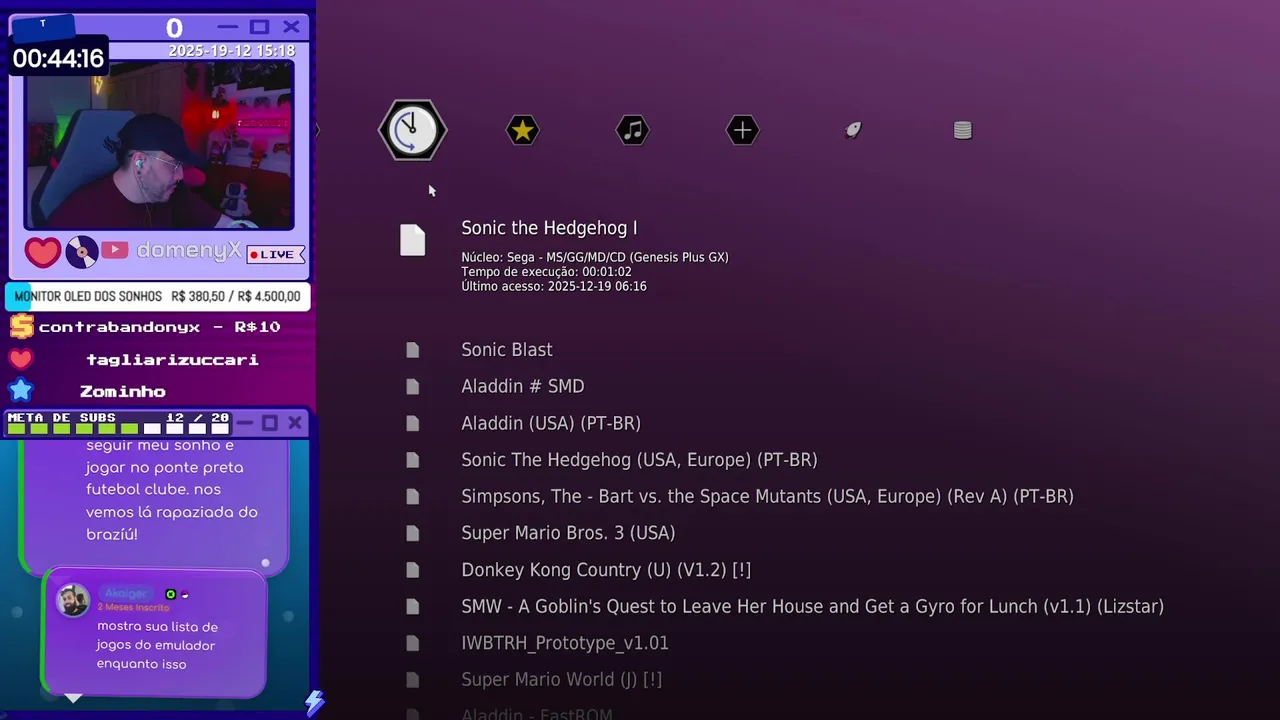Click the YouTube icon beside domenyX
This screenshot has height=720, width=1280.
click(114, 250)
